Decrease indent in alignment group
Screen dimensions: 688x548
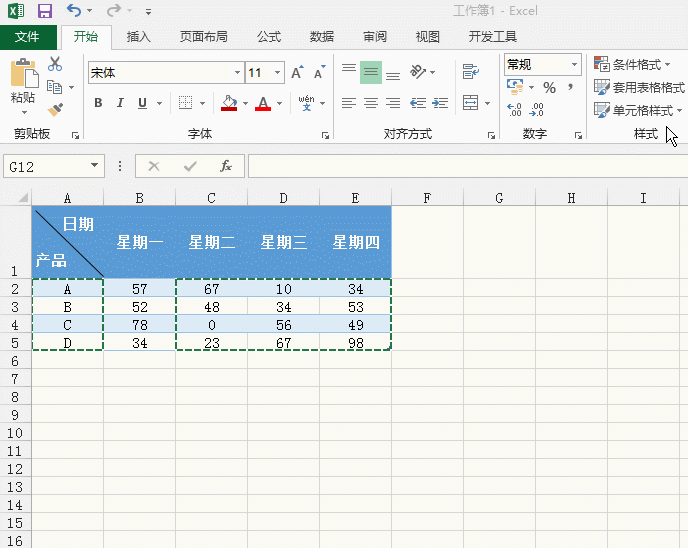[x=418, y=103]
